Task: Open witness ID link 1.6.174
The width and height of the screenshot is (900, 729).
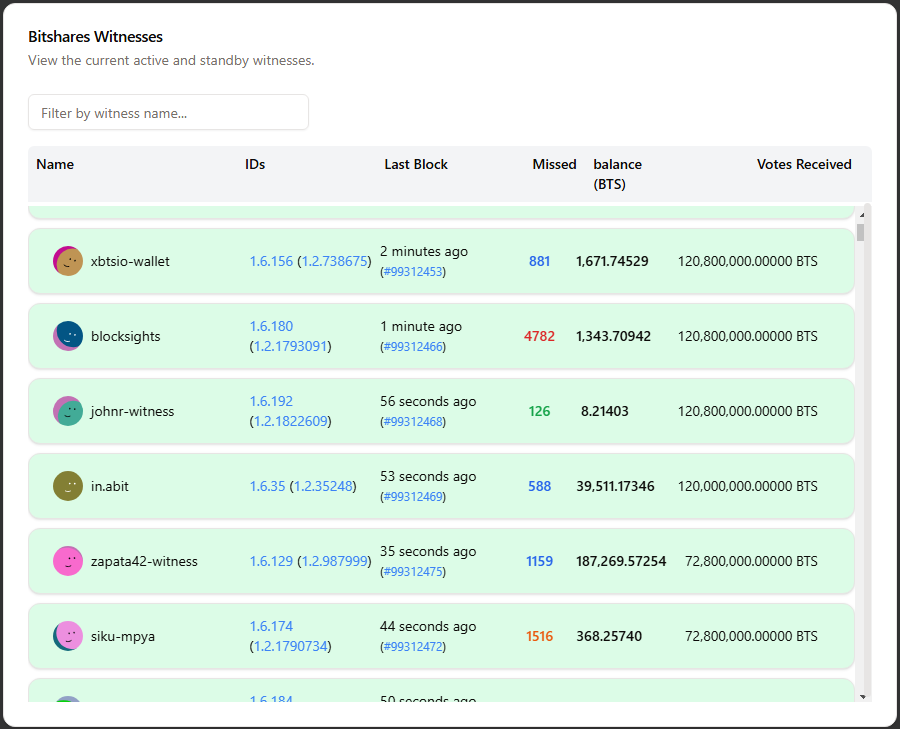Action: click(271, 626)
